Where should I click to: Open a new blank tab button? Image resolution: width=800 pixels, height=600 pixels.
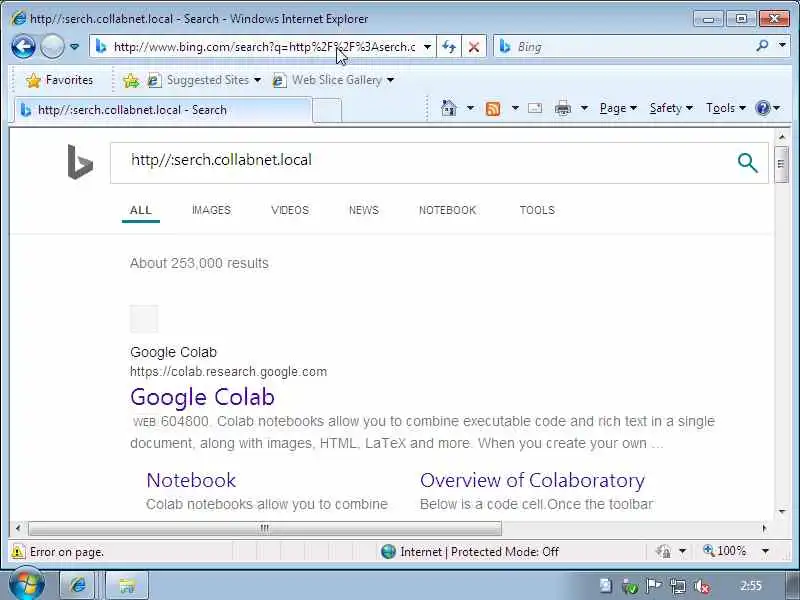[327, 110]
